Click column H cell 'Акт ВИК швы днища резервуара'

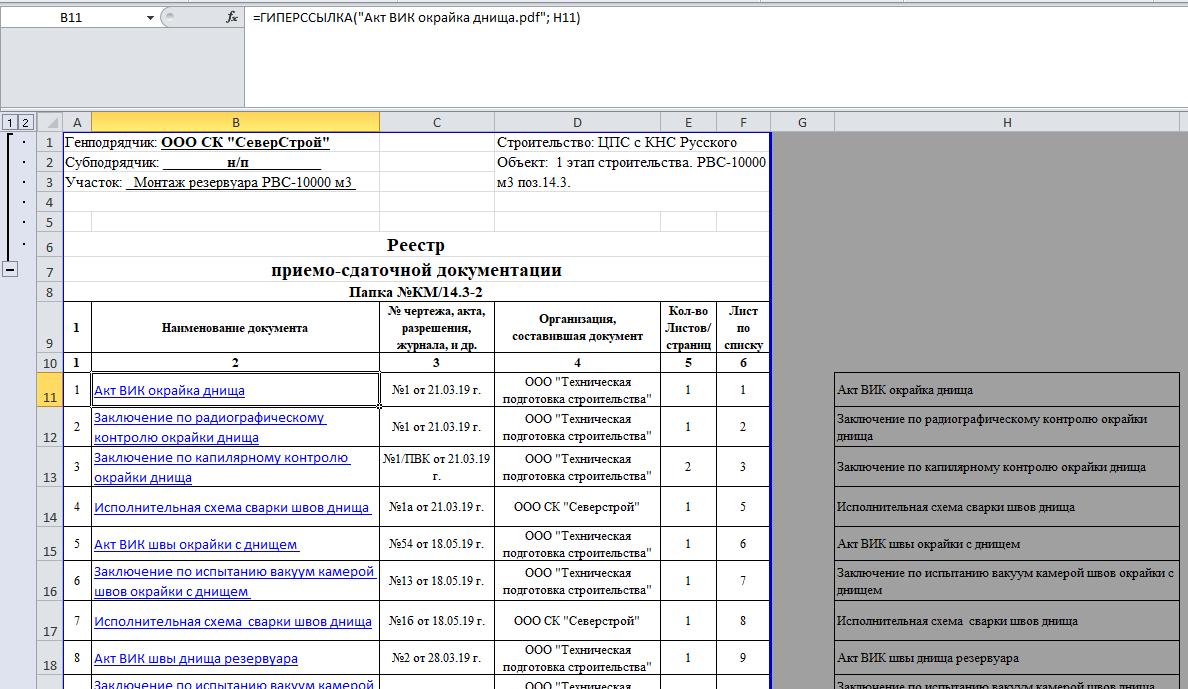pos(1007,658)
